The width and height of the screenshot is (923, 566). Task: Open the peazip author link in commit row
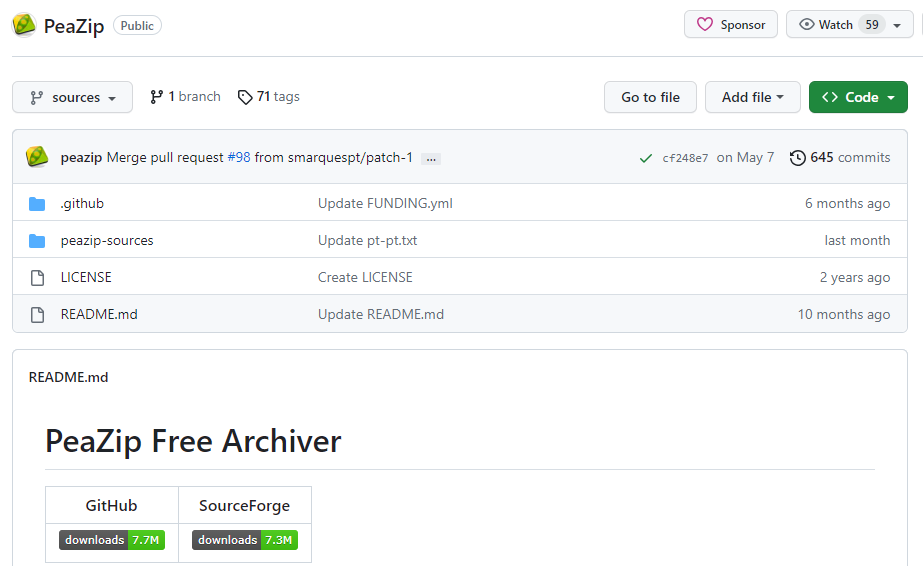point(81,158)
